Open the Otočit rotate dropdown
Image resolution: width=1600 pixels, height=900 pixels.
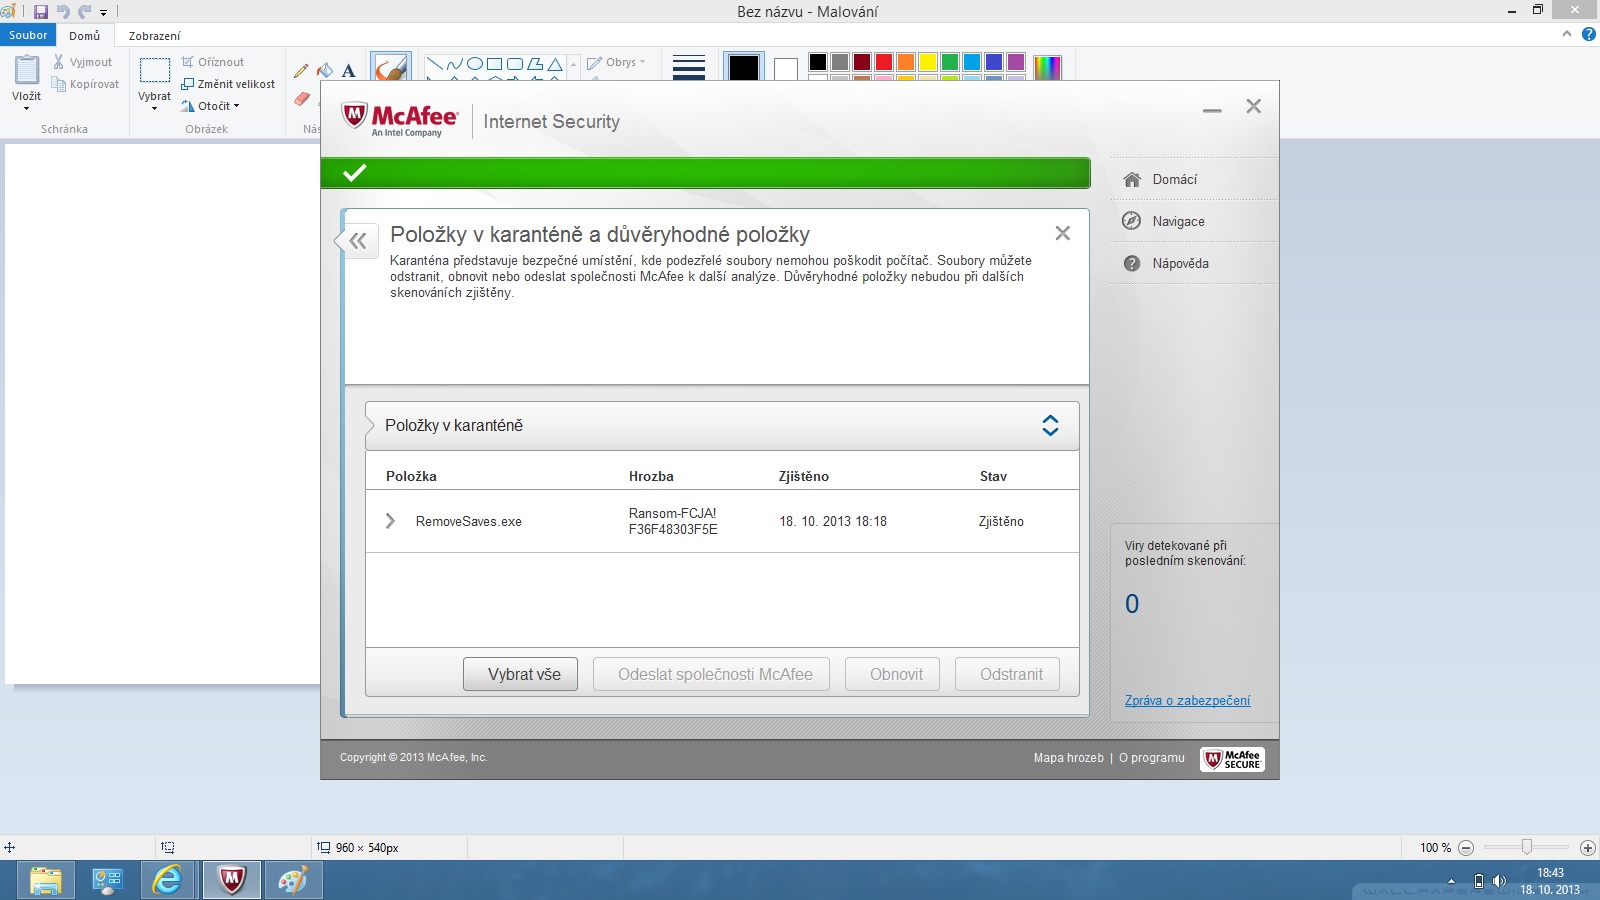(x=211, y=106)
